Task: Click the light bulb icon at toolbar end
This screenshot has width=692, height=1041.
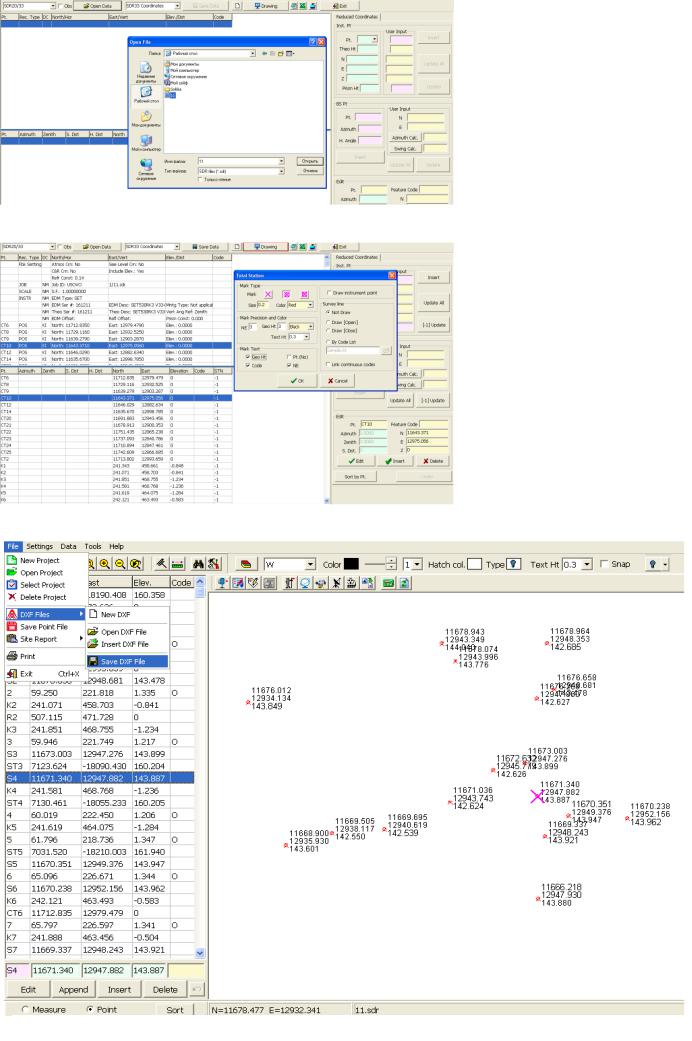Action: click(x=653, y=564)
